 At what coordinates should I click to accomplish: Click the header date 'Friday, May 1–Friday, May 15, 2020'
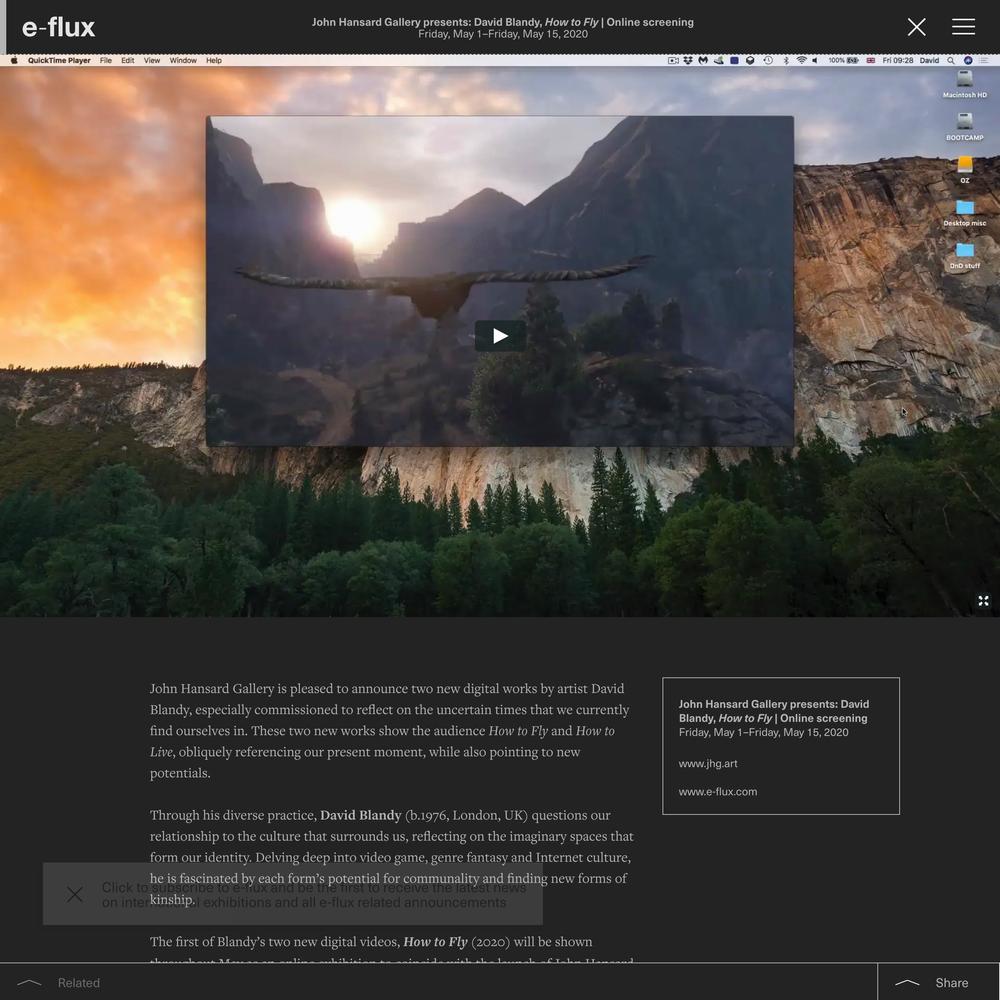pyautogui.click(x=503, y=34)
